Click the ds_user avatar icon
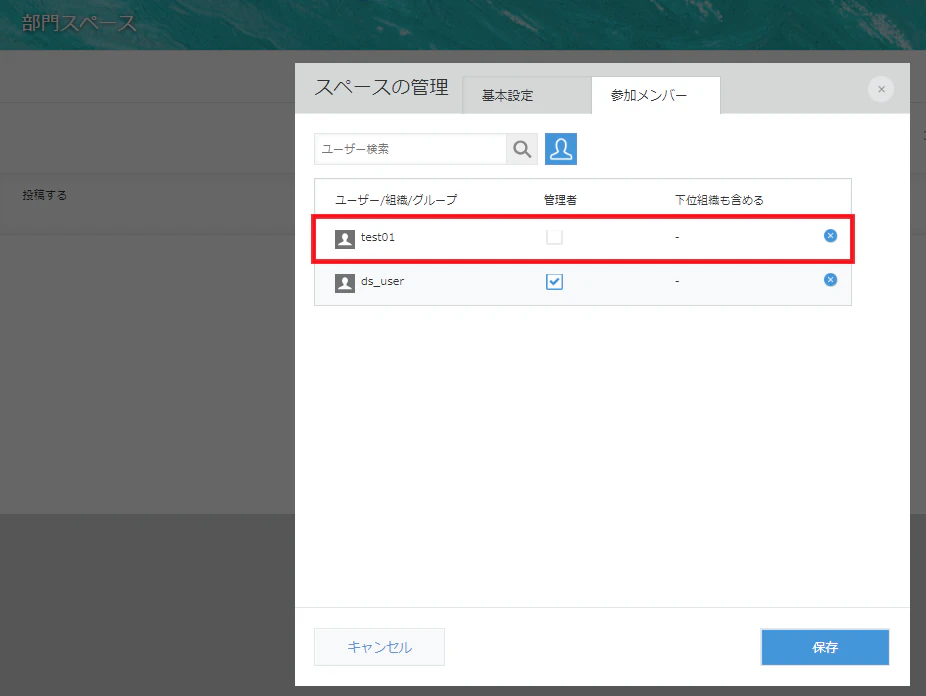The image size is (926, 696). pyautogui.click(x=345, y=283)
